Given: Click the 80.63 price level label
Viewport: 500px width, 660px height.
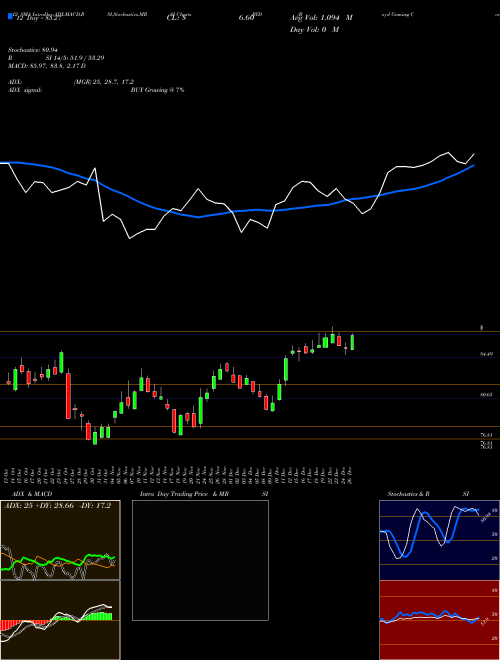Looking at the screenshot, I should pos(487,395).
